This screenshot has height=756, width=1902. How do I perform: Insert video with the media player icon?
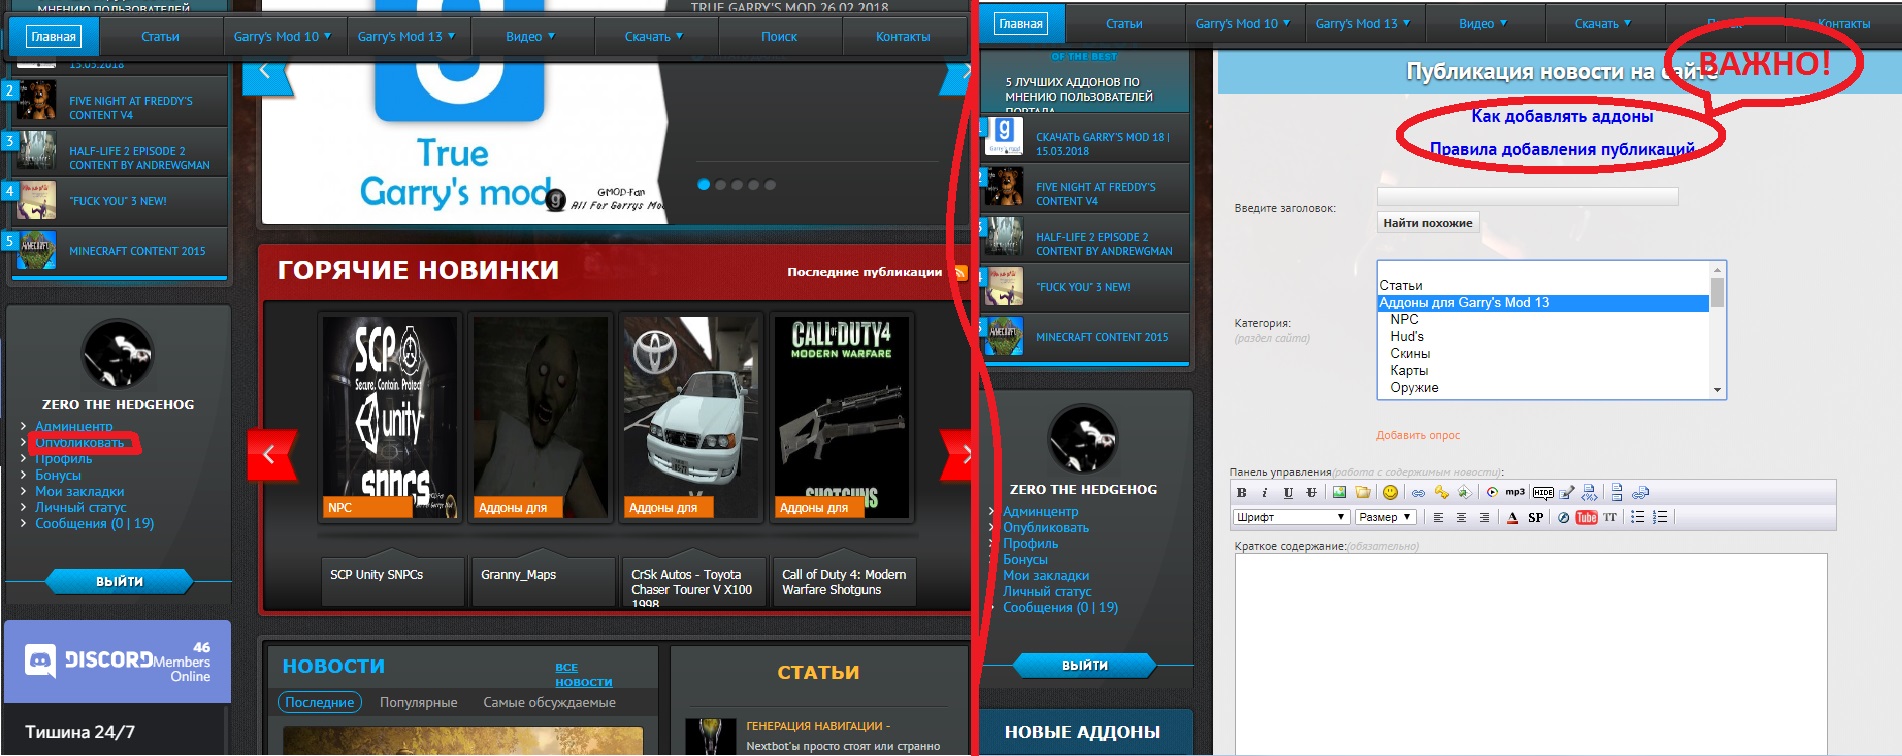1492,492
